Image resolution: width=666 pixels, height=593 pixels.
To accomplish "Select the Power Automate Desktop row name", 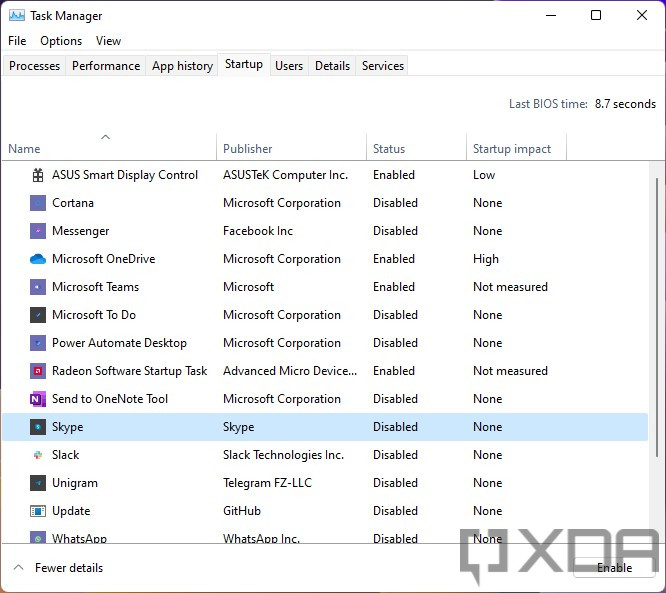I will 119,343.
